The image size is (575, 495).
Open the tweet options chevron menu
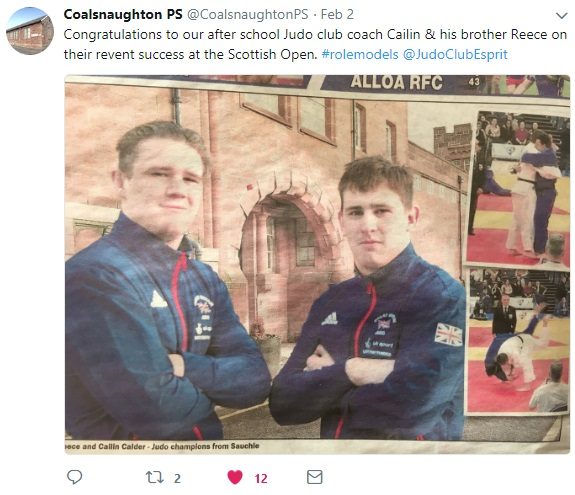(561, 16)
